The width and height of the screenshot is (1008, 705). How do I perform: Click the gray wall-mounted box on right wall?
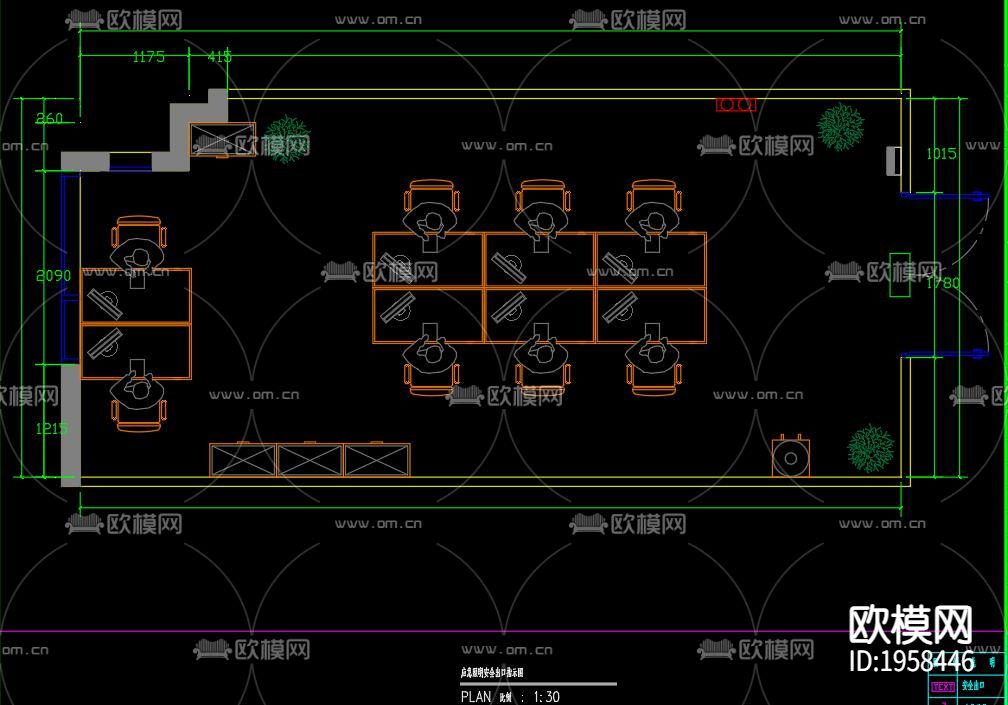[894, 161]
